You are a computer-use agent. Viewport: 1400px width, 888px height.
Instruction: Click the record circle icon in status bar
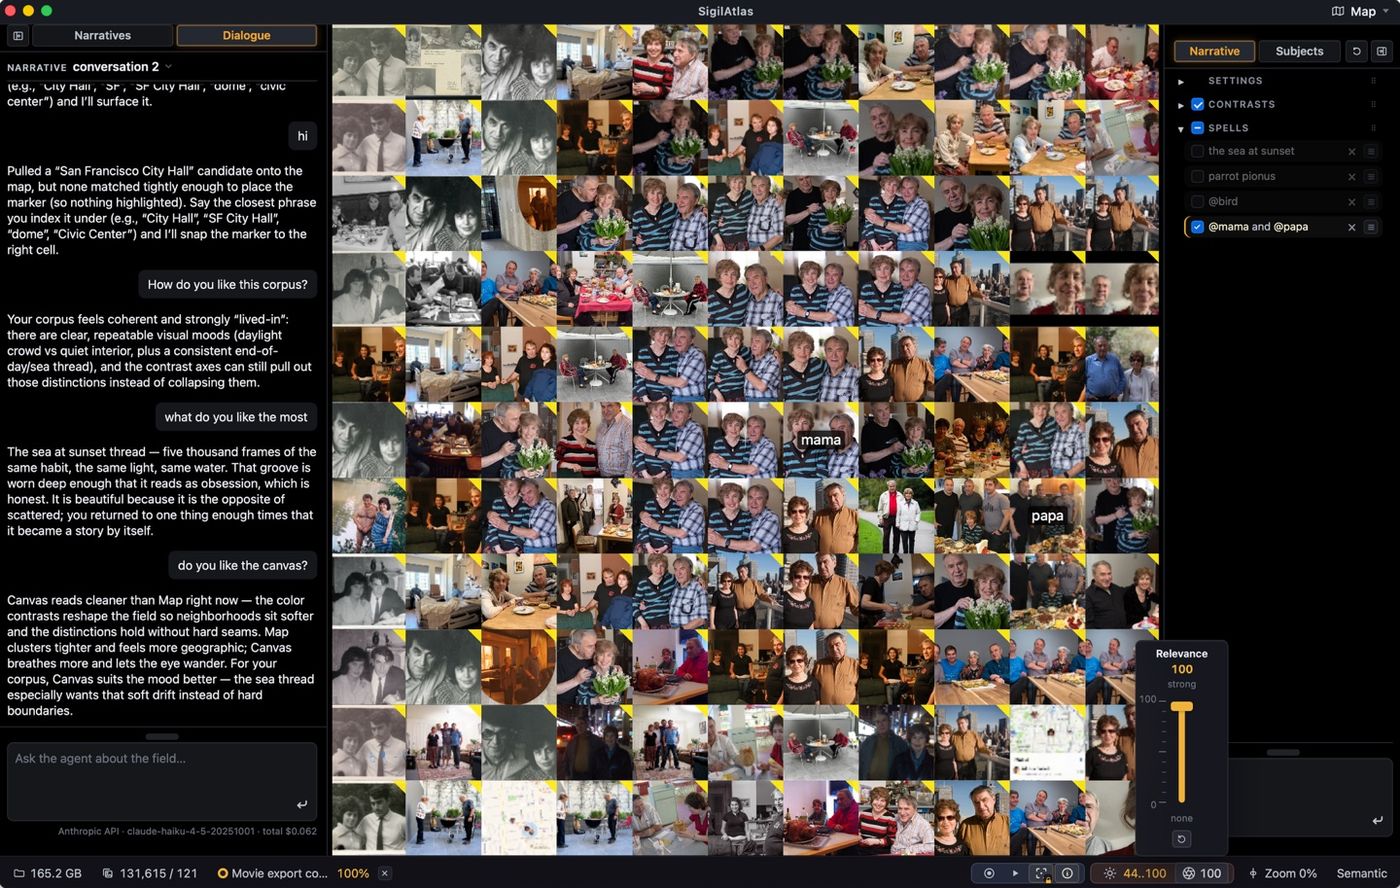tap(989, 873)
